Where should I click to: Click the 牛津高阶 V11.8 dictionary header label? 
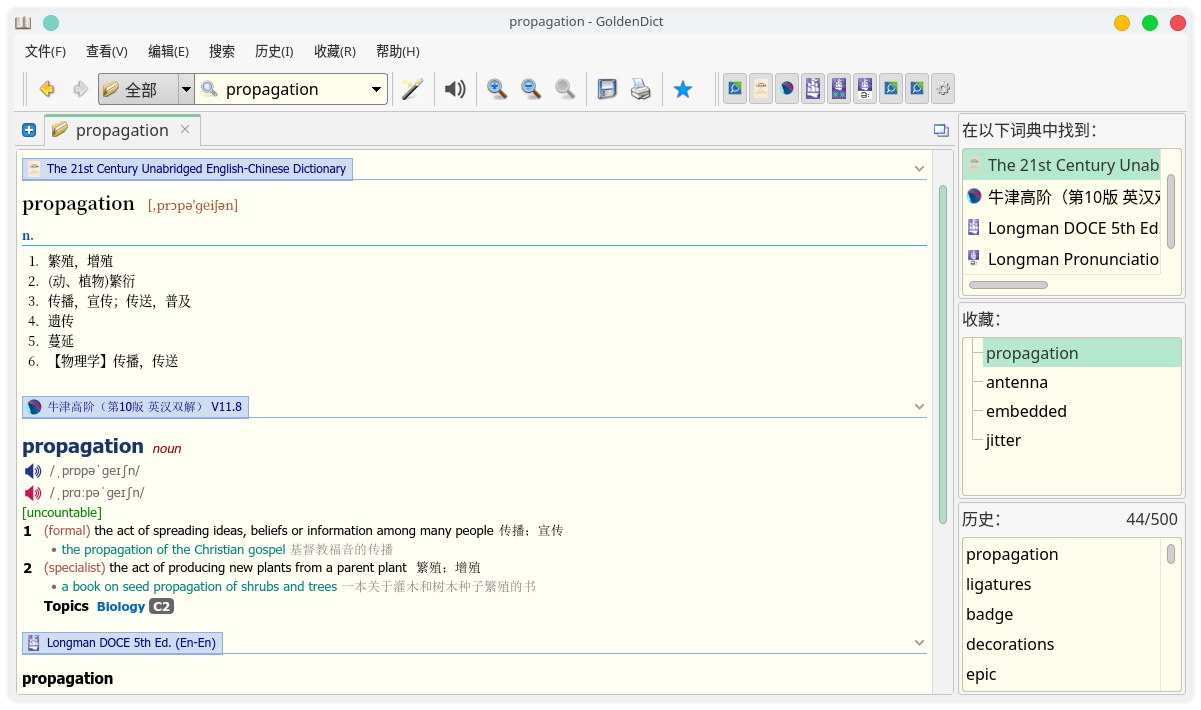[135, 407]
